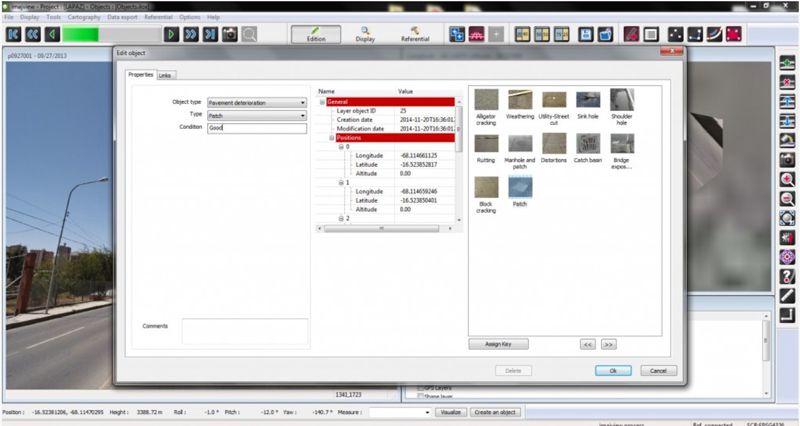800x426 pixels.
Task: Click the fast forward double-arrow button
Action: coord(191,35)
